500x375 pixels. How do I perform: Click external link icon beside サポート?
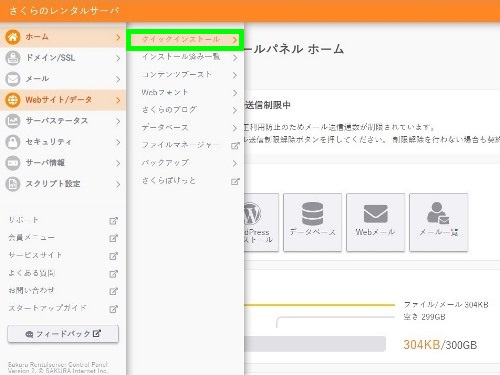point(114,221)
